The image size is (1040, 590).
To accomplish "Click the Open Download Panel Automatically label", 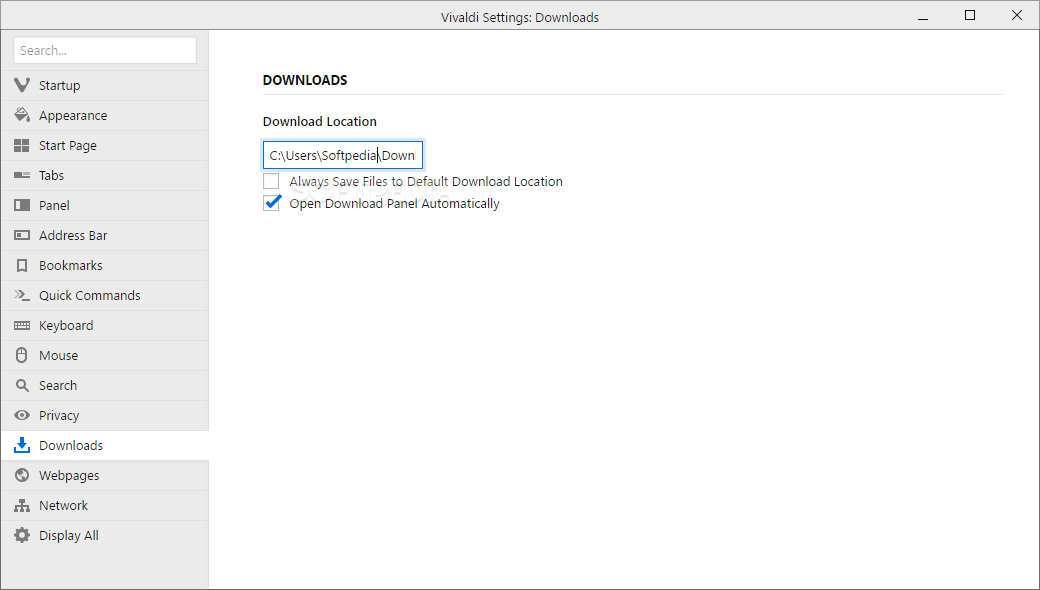I will click(395, 204).
